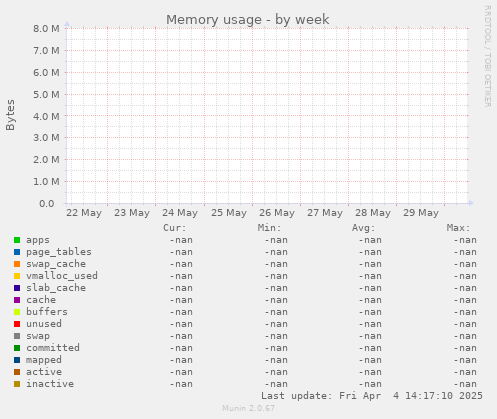Select the 'buffers' legend label
Screen dimensions: 497x419
coord(47,312)
